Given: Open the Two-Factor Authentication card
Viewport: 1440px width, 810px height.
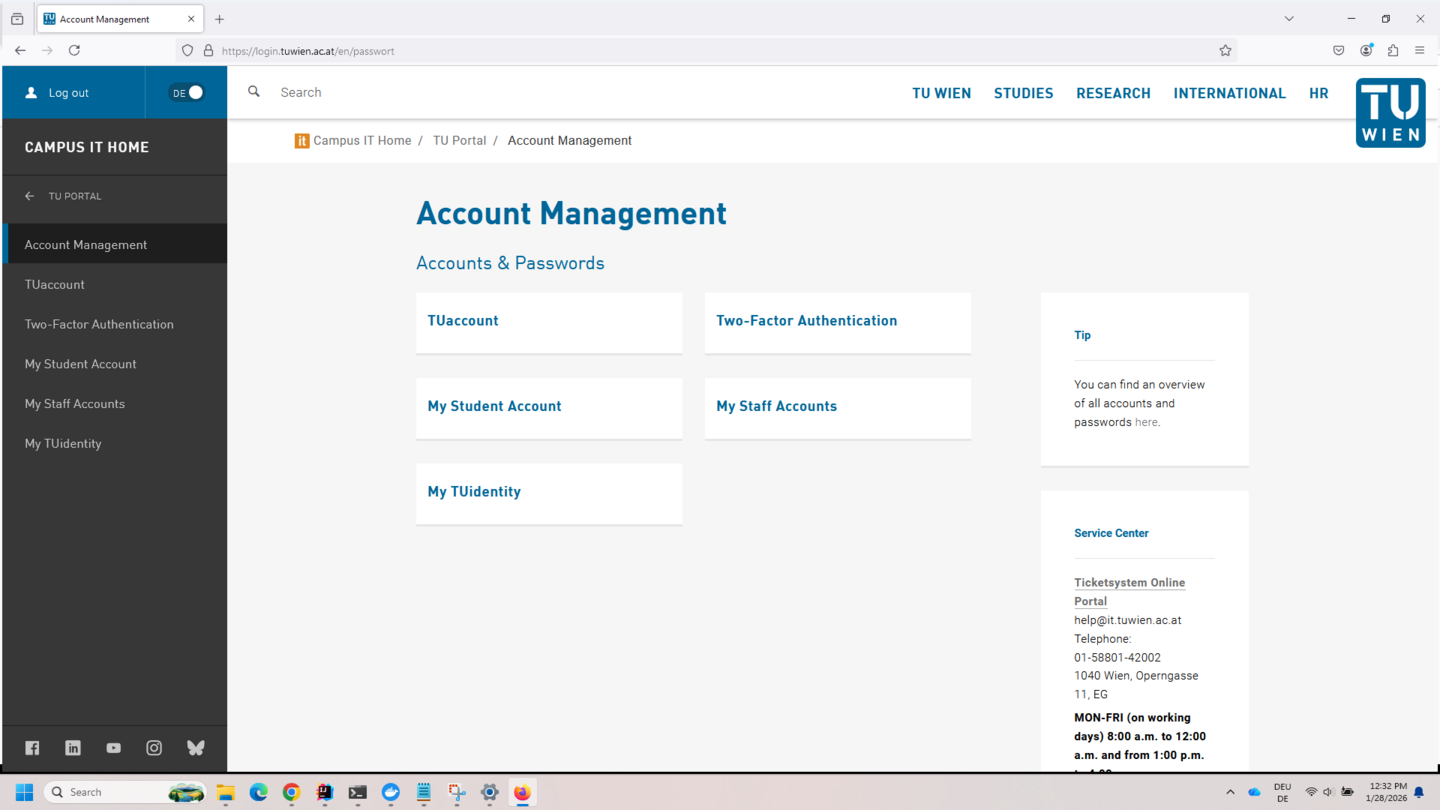Looking at the screenshot, I should point(837,322).
